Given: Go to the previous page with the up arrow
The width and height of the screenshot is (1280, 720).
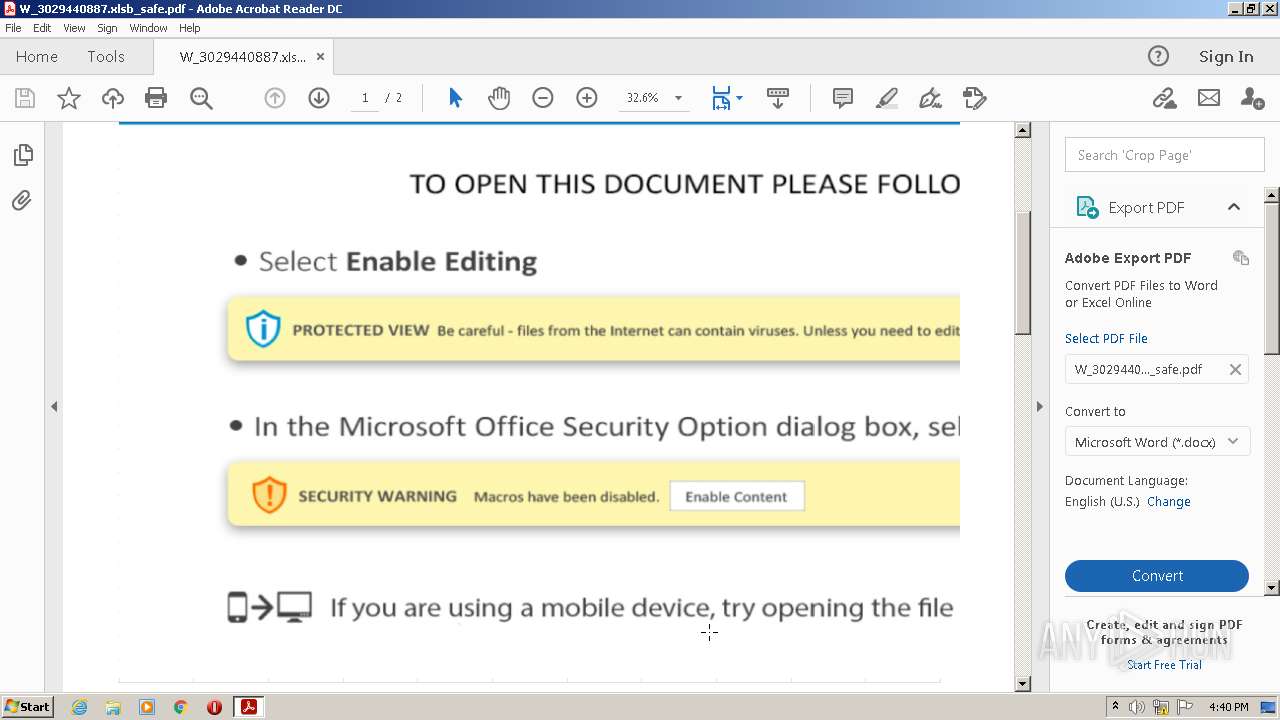Looking at the screenshot, I should [275, 98].
